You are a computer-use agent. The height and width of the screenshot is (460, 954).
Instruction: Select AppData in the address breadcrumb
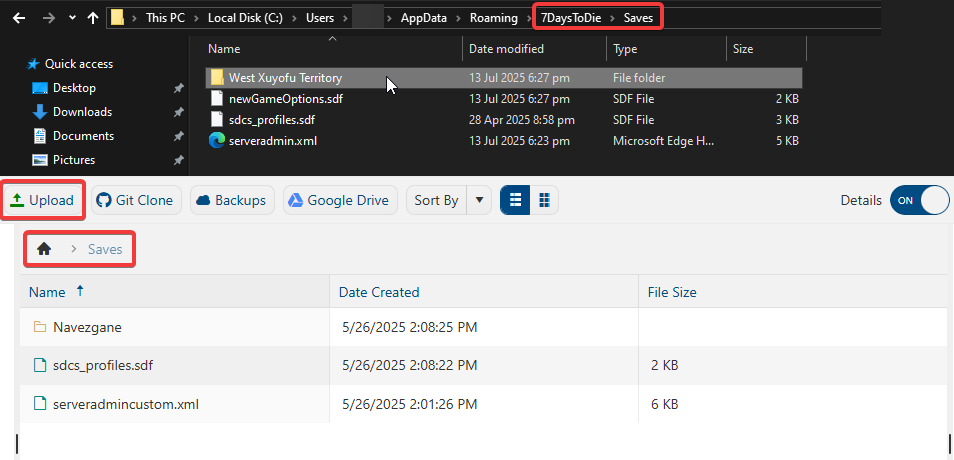click(423, 18)
